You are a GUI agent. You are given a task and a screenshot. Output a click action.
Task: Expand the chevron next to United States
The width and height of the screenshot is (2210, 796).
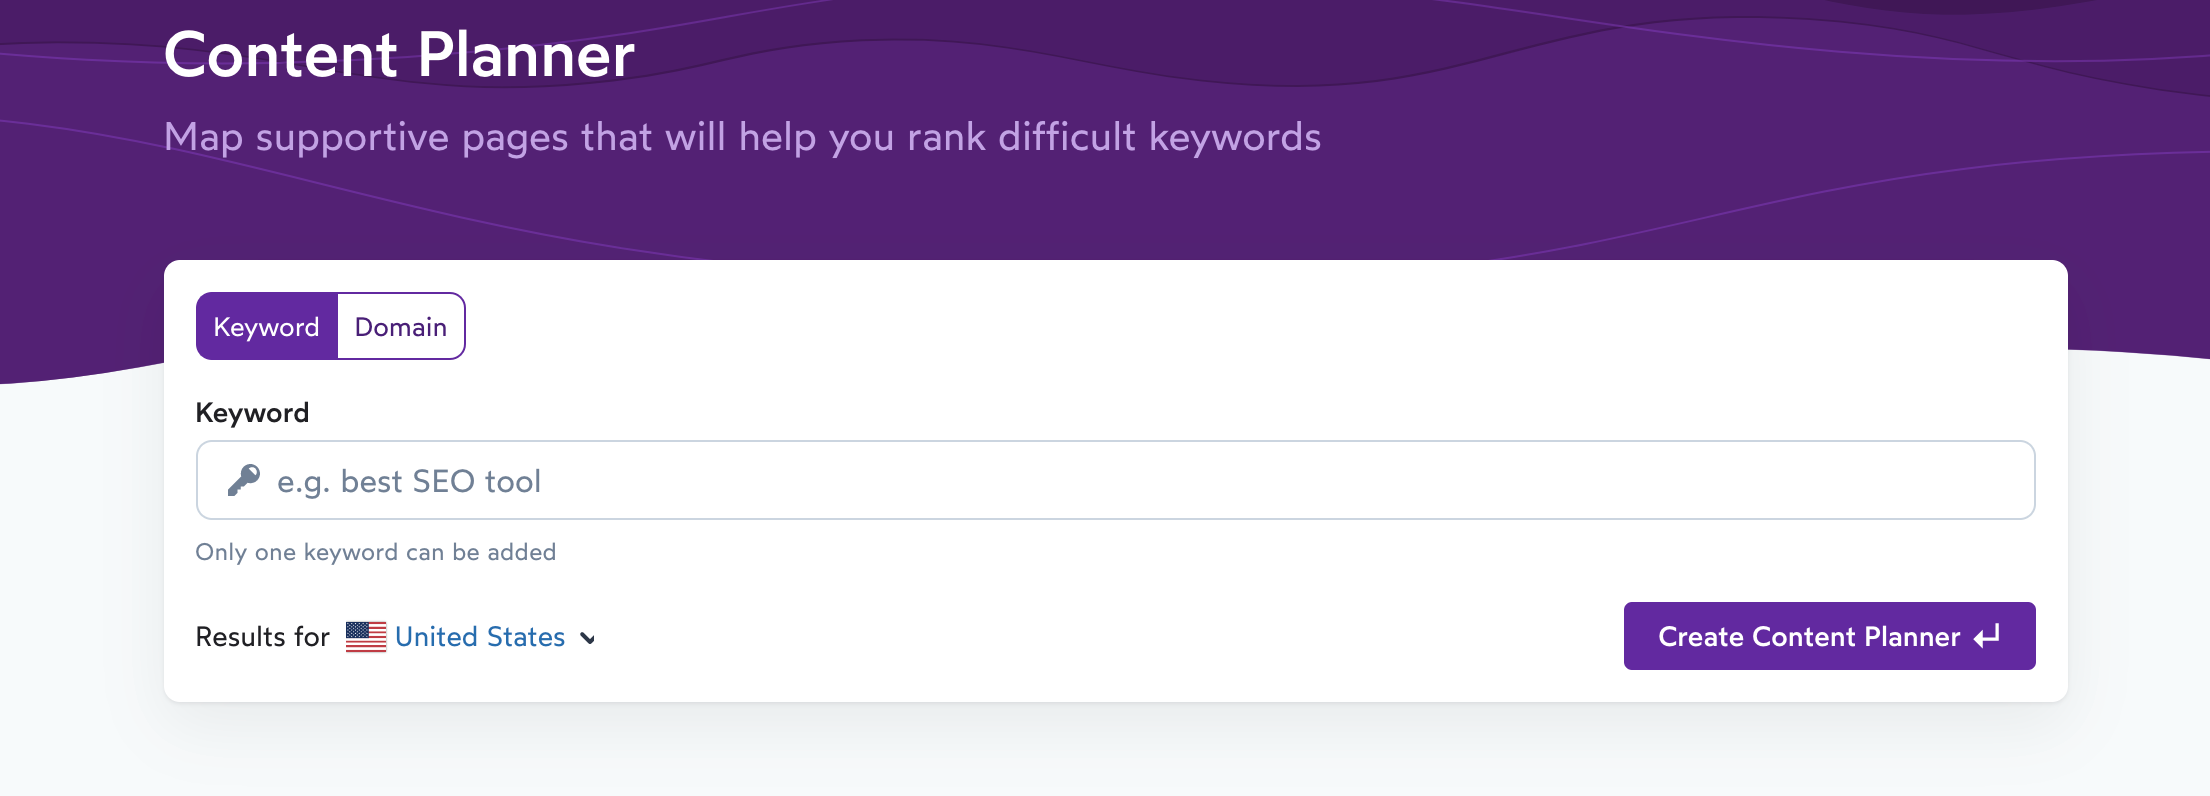pyautogui.click(x=588, y=638)
